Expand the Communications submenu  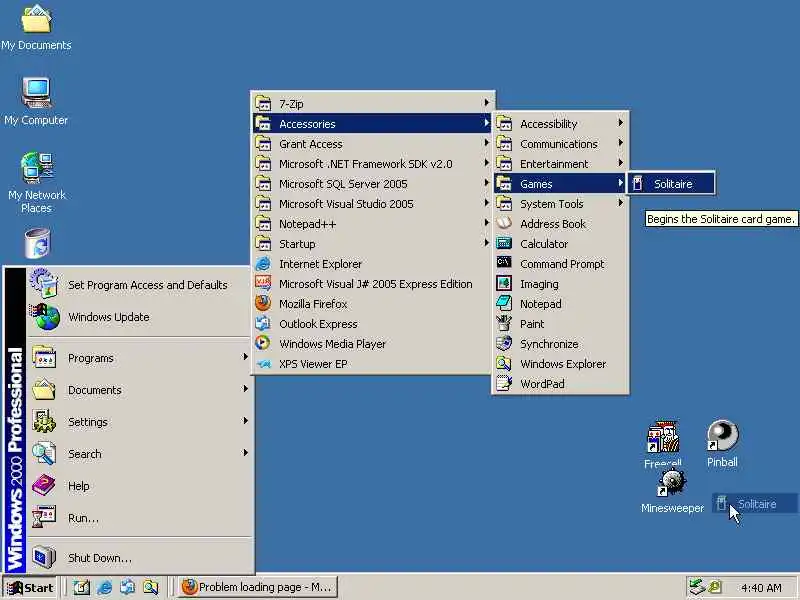[560, 144]
